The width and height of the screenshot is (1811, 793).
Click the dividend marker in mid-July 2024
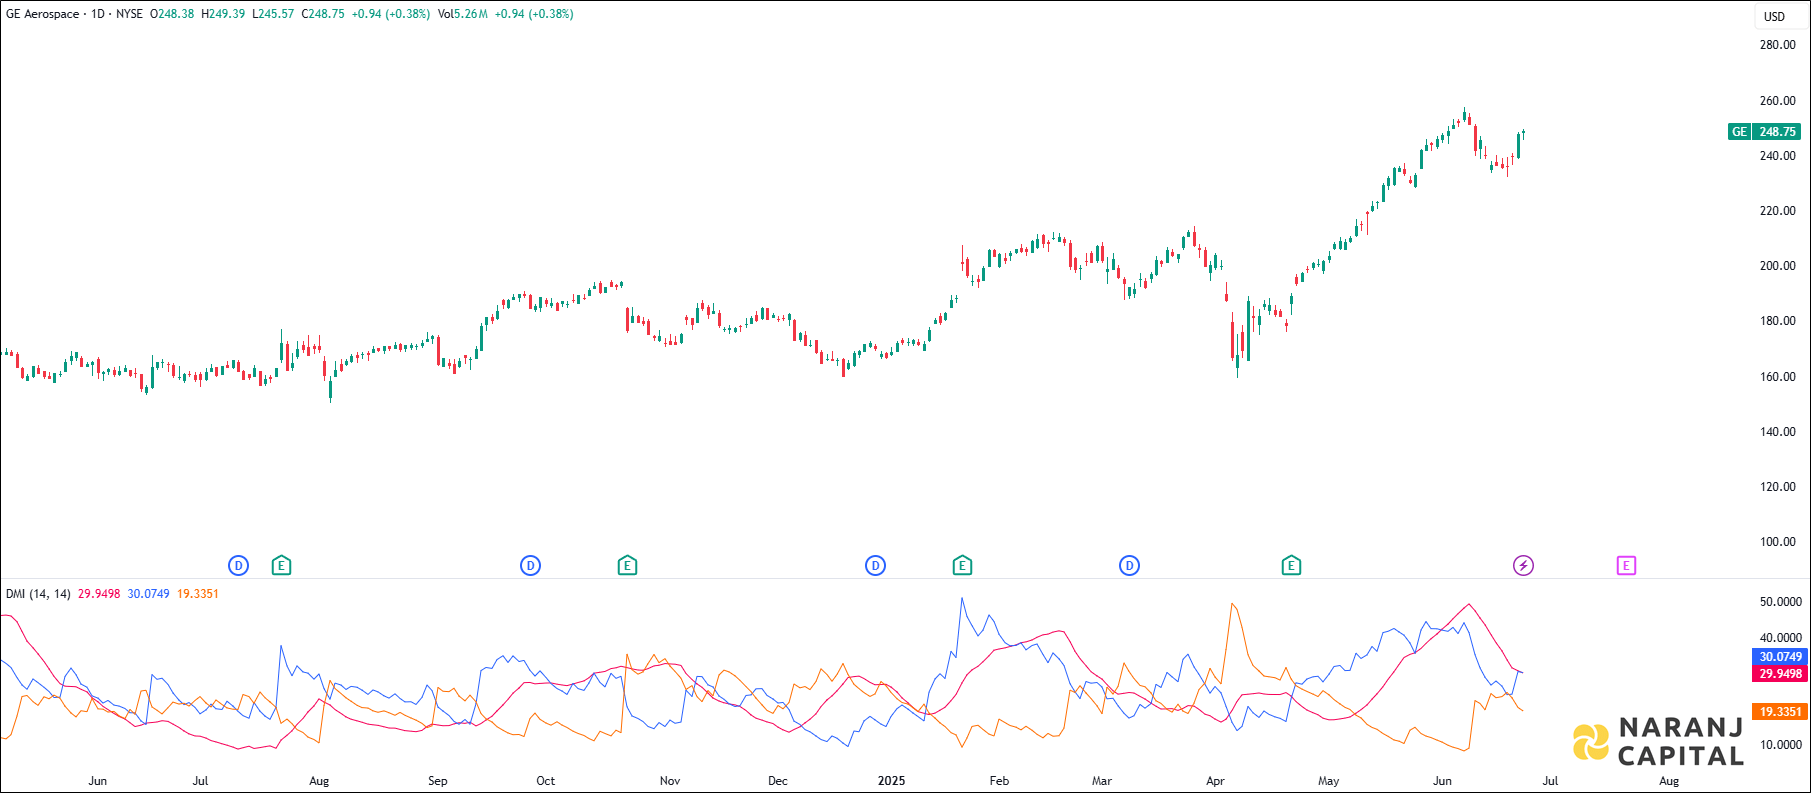coord(238,566)
